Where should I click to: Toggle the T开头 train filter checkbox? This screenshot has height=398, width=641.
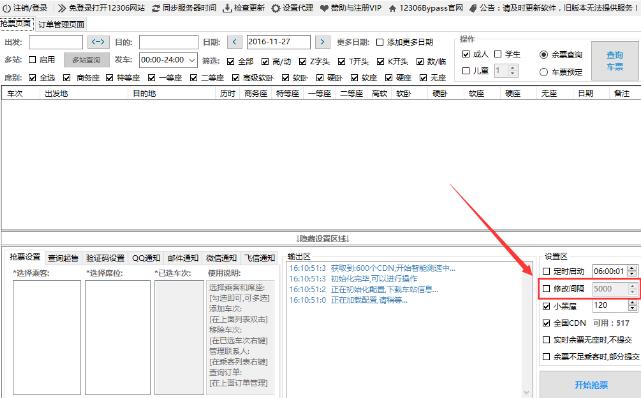tap(342, 61)
